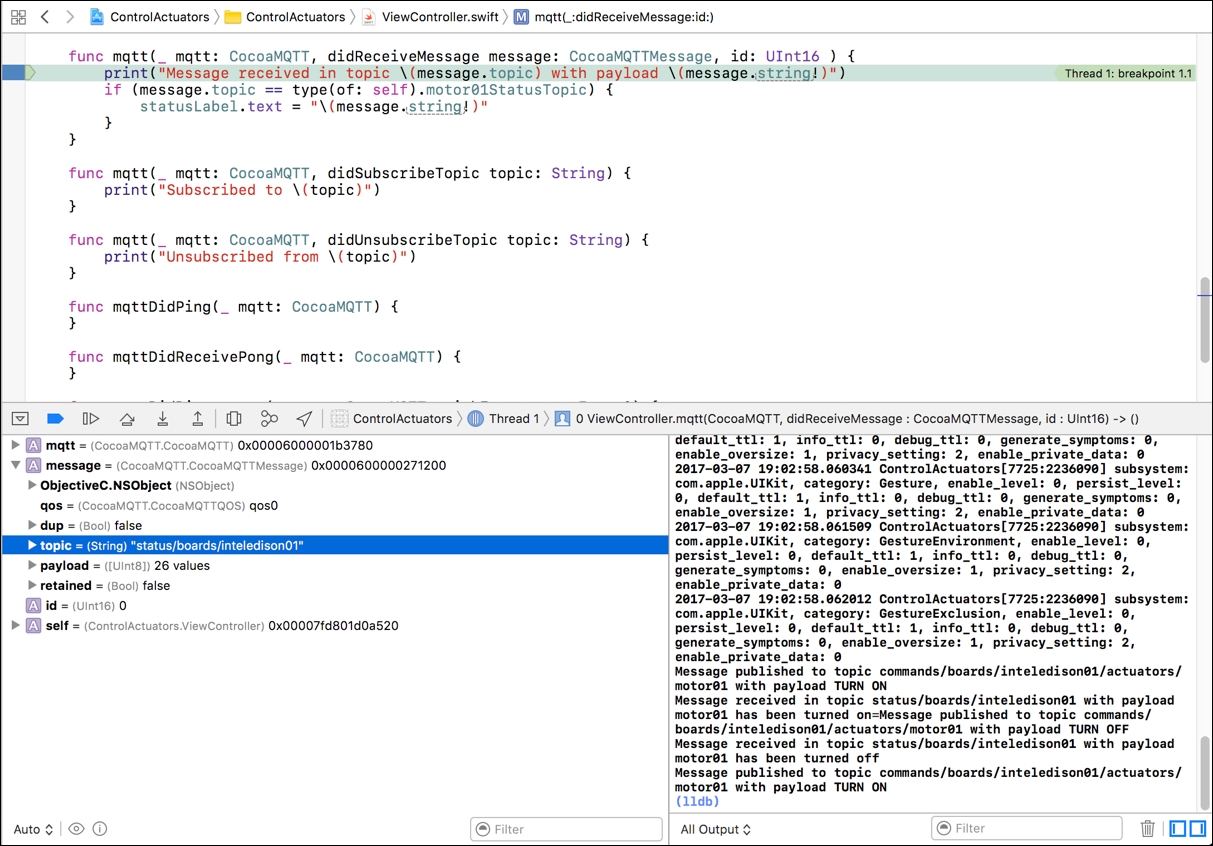The image size is (1213, 846).
Task: Open the Debug Memory Graph
Action: (269, 419)
